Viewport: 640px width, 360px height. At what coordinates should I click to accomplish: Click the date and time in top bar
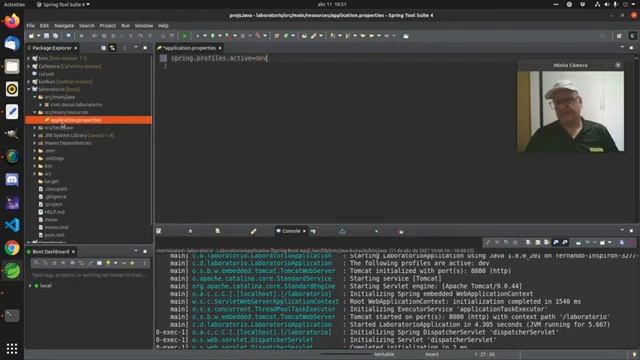tap(331, 4)
